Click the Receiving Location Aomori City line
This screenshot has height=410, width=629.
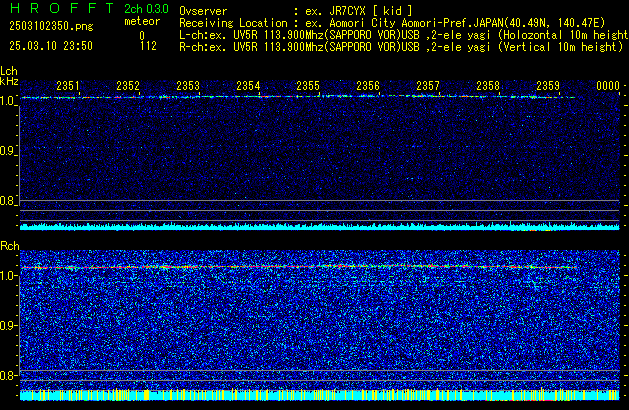[392, 23]
